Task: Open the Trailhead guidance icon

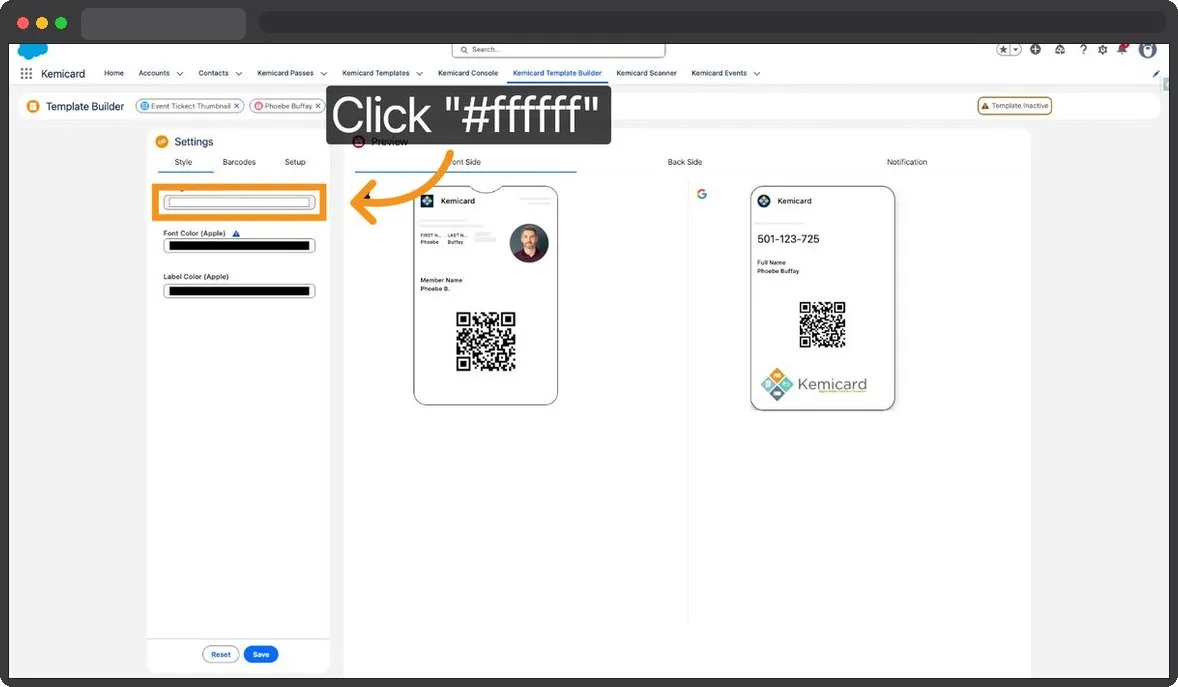Action: pyautogui.click(x=1059, y=50)
